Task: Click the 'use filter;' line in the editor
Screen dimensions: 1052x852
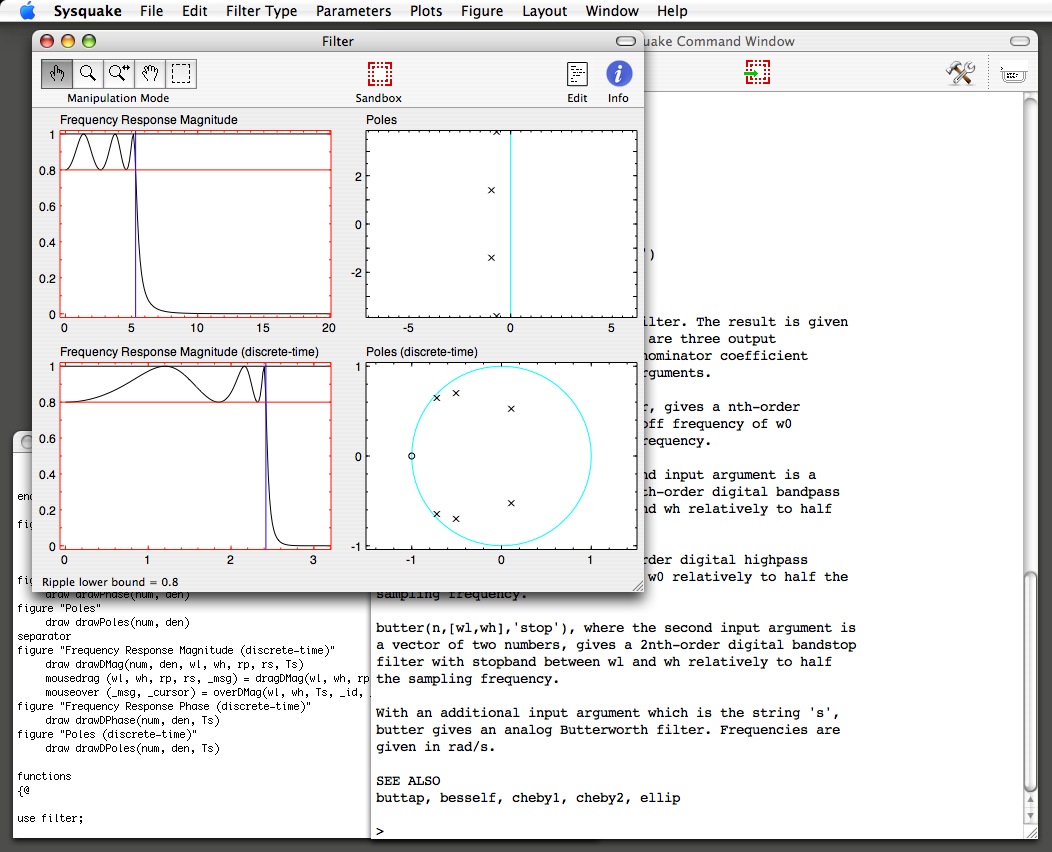Action: point(50,818)
